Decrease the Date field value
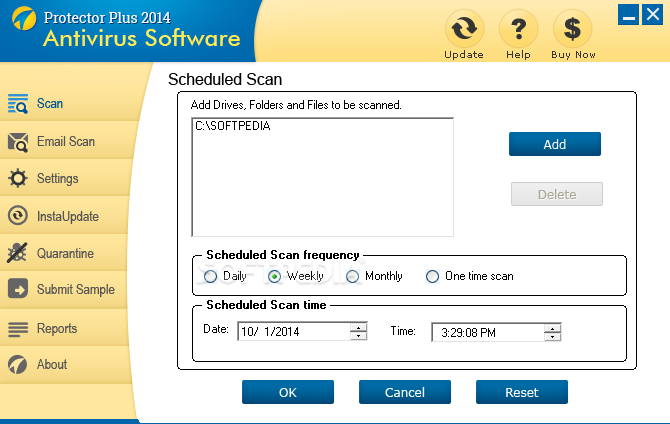670x424 pixels. pos(358,336)
